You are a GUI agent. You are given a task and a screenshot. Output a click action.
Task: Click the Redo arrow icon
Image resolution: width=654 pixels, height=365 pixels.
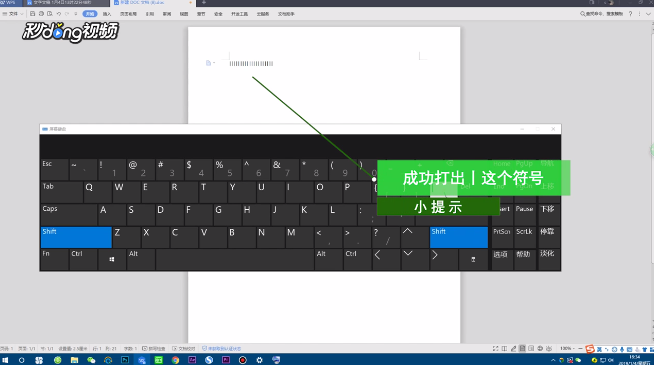click(x=67, y=14)
